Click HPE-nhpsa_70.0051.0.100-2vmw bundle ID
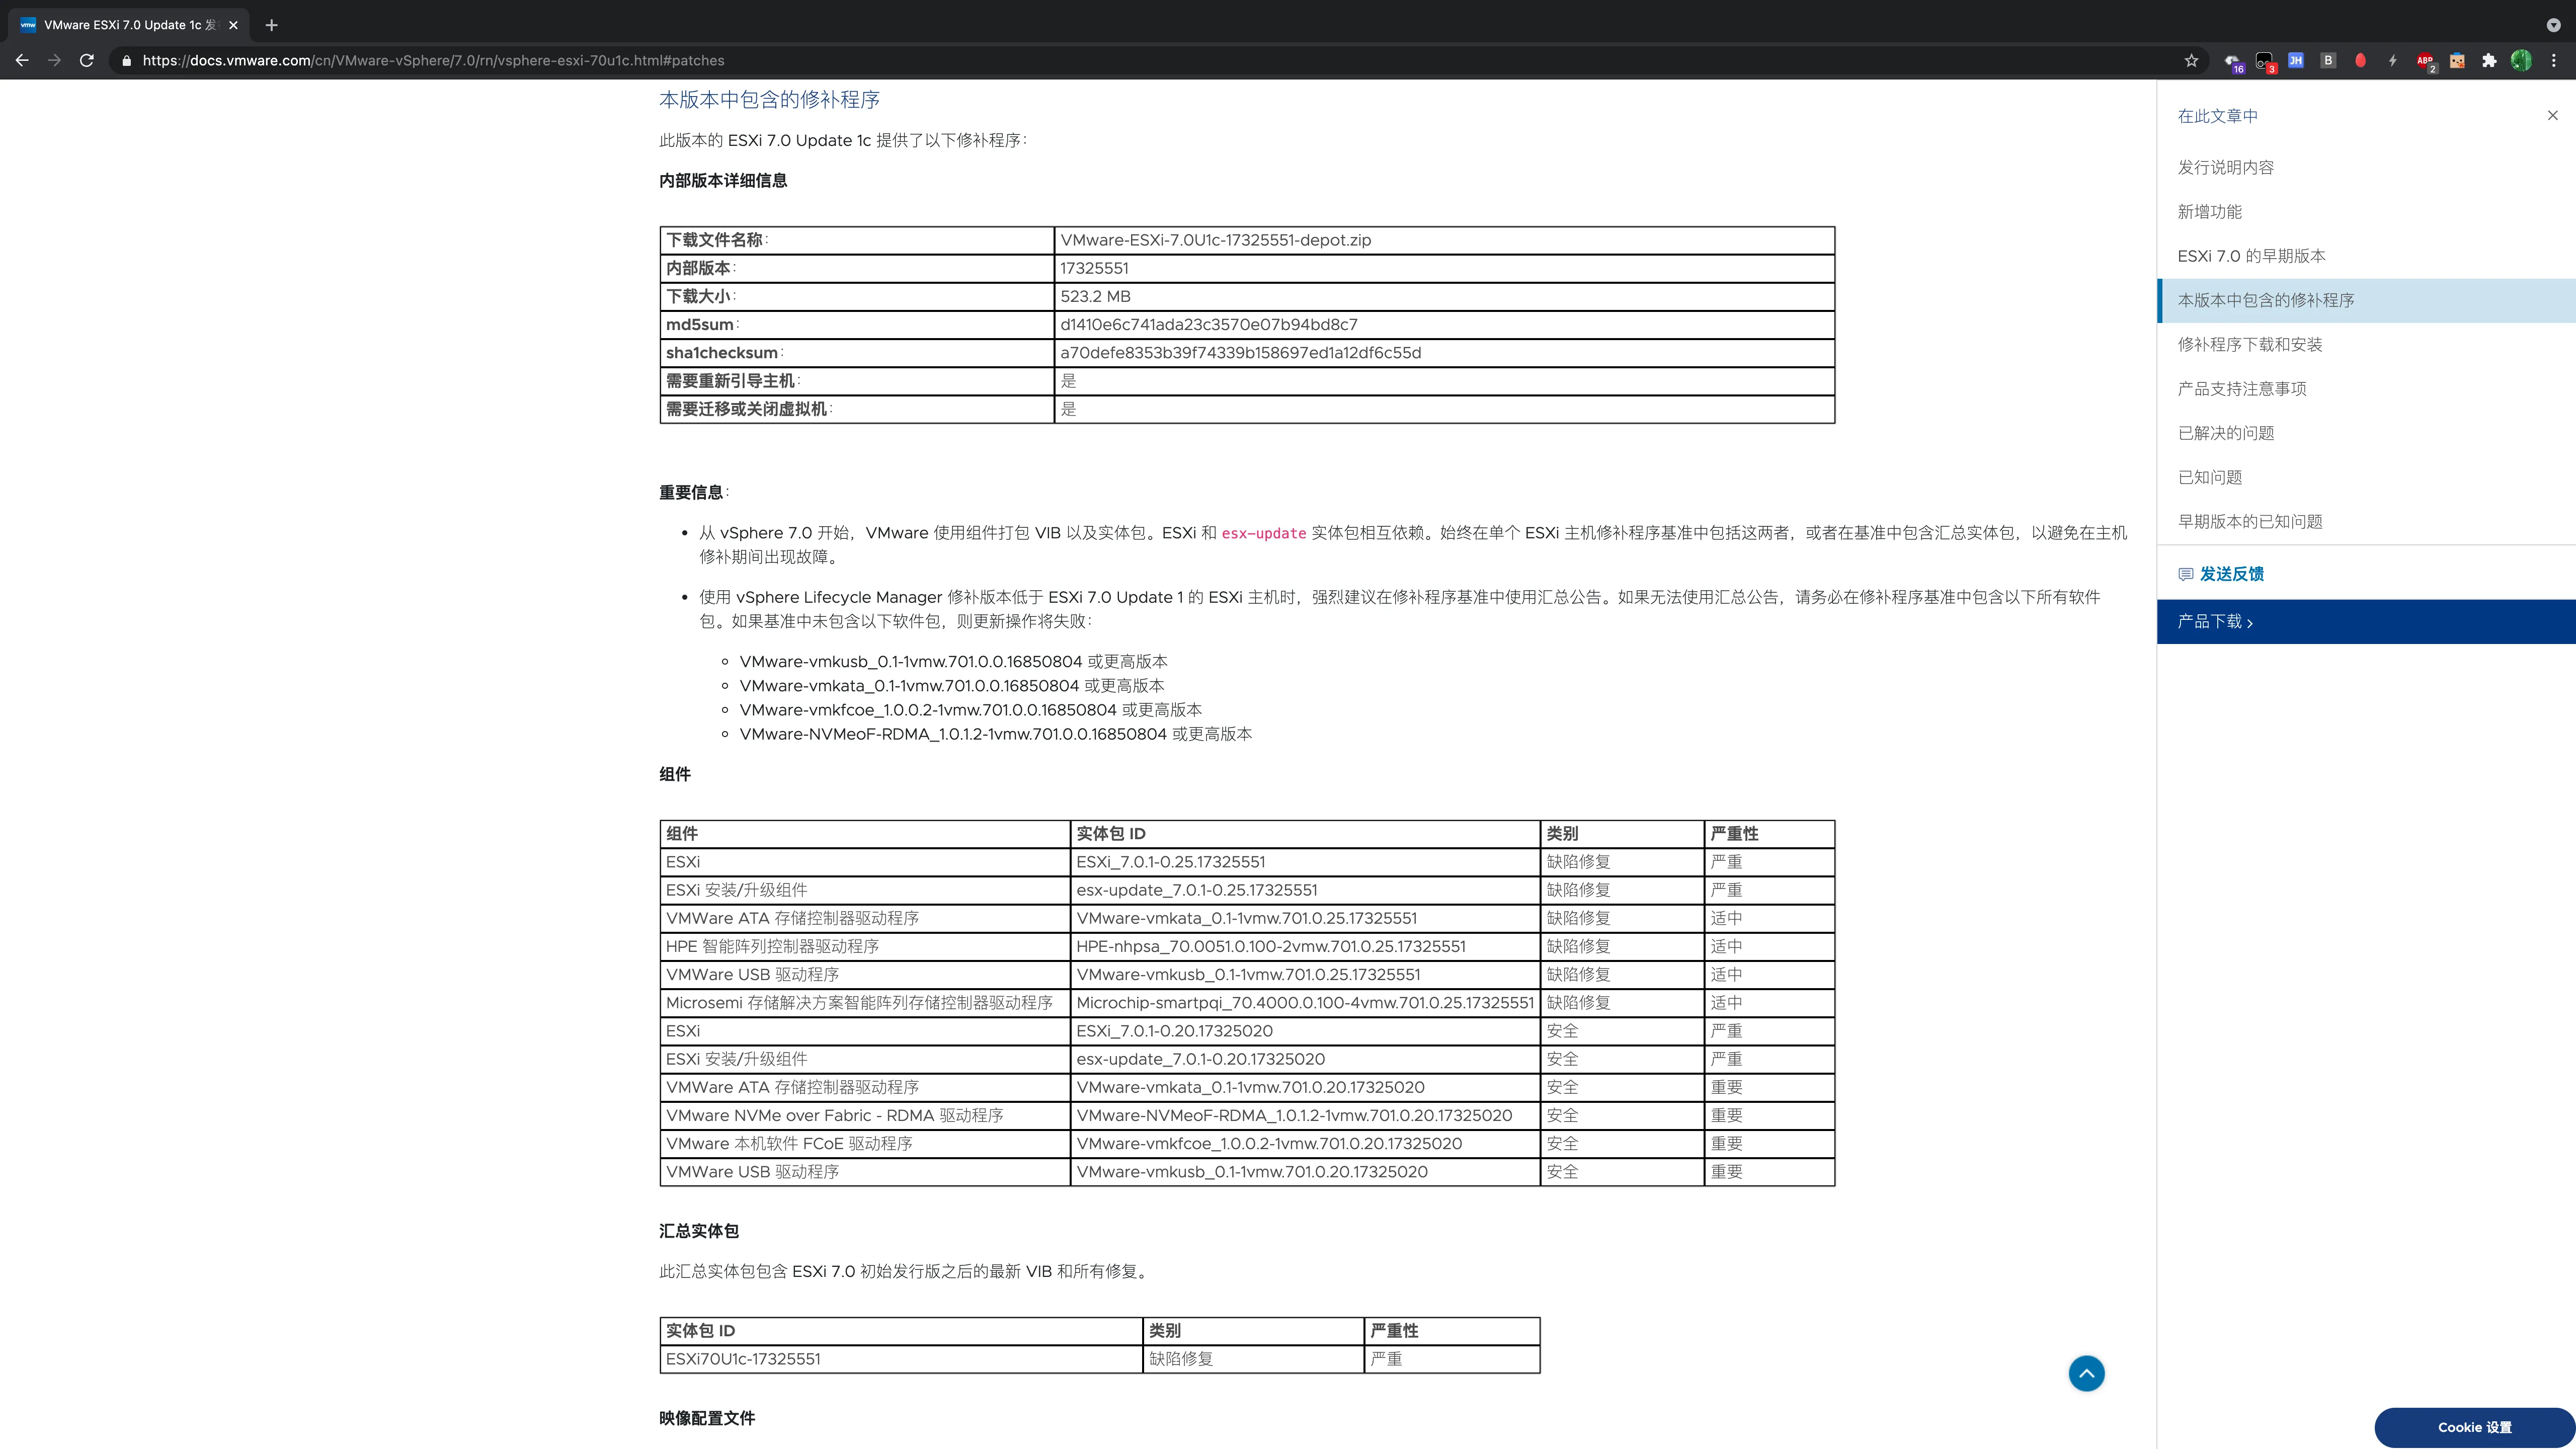Screen dimensions: 2576x1449 (x=1270, y=946)
